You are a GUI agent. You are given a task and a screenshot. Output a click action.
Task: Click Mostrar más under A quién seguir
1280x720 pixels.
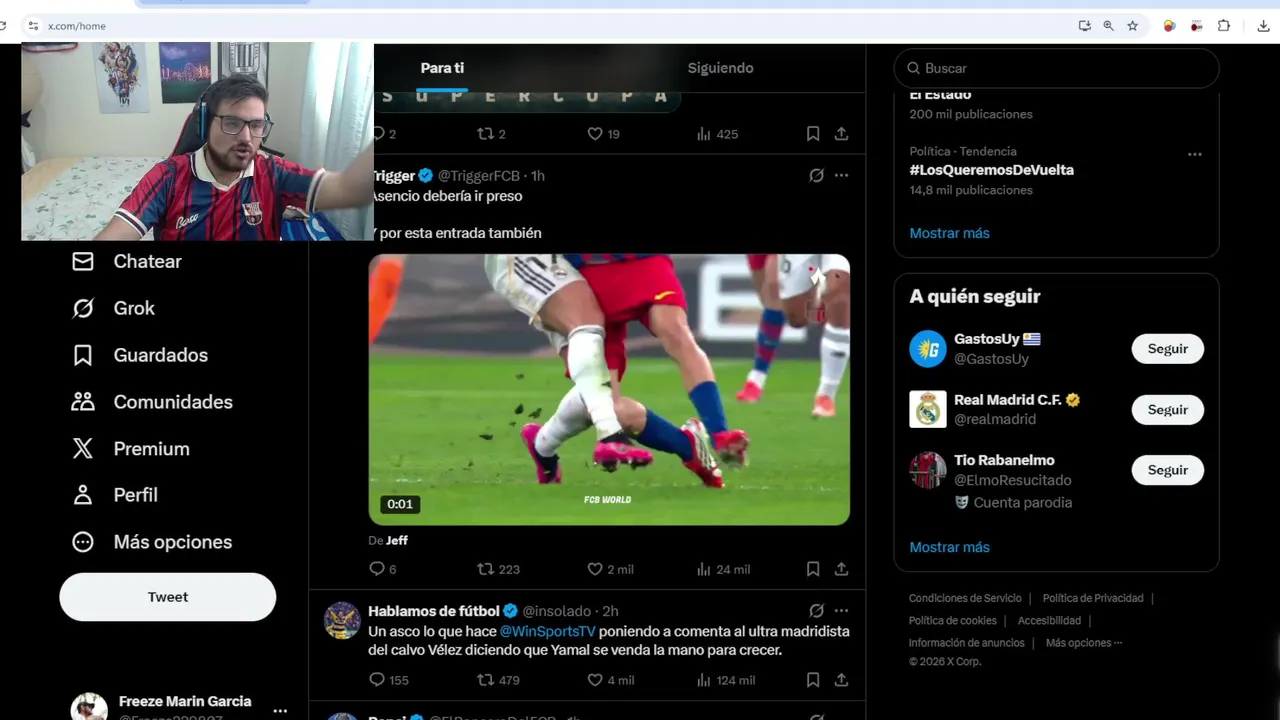coord(949,547)
